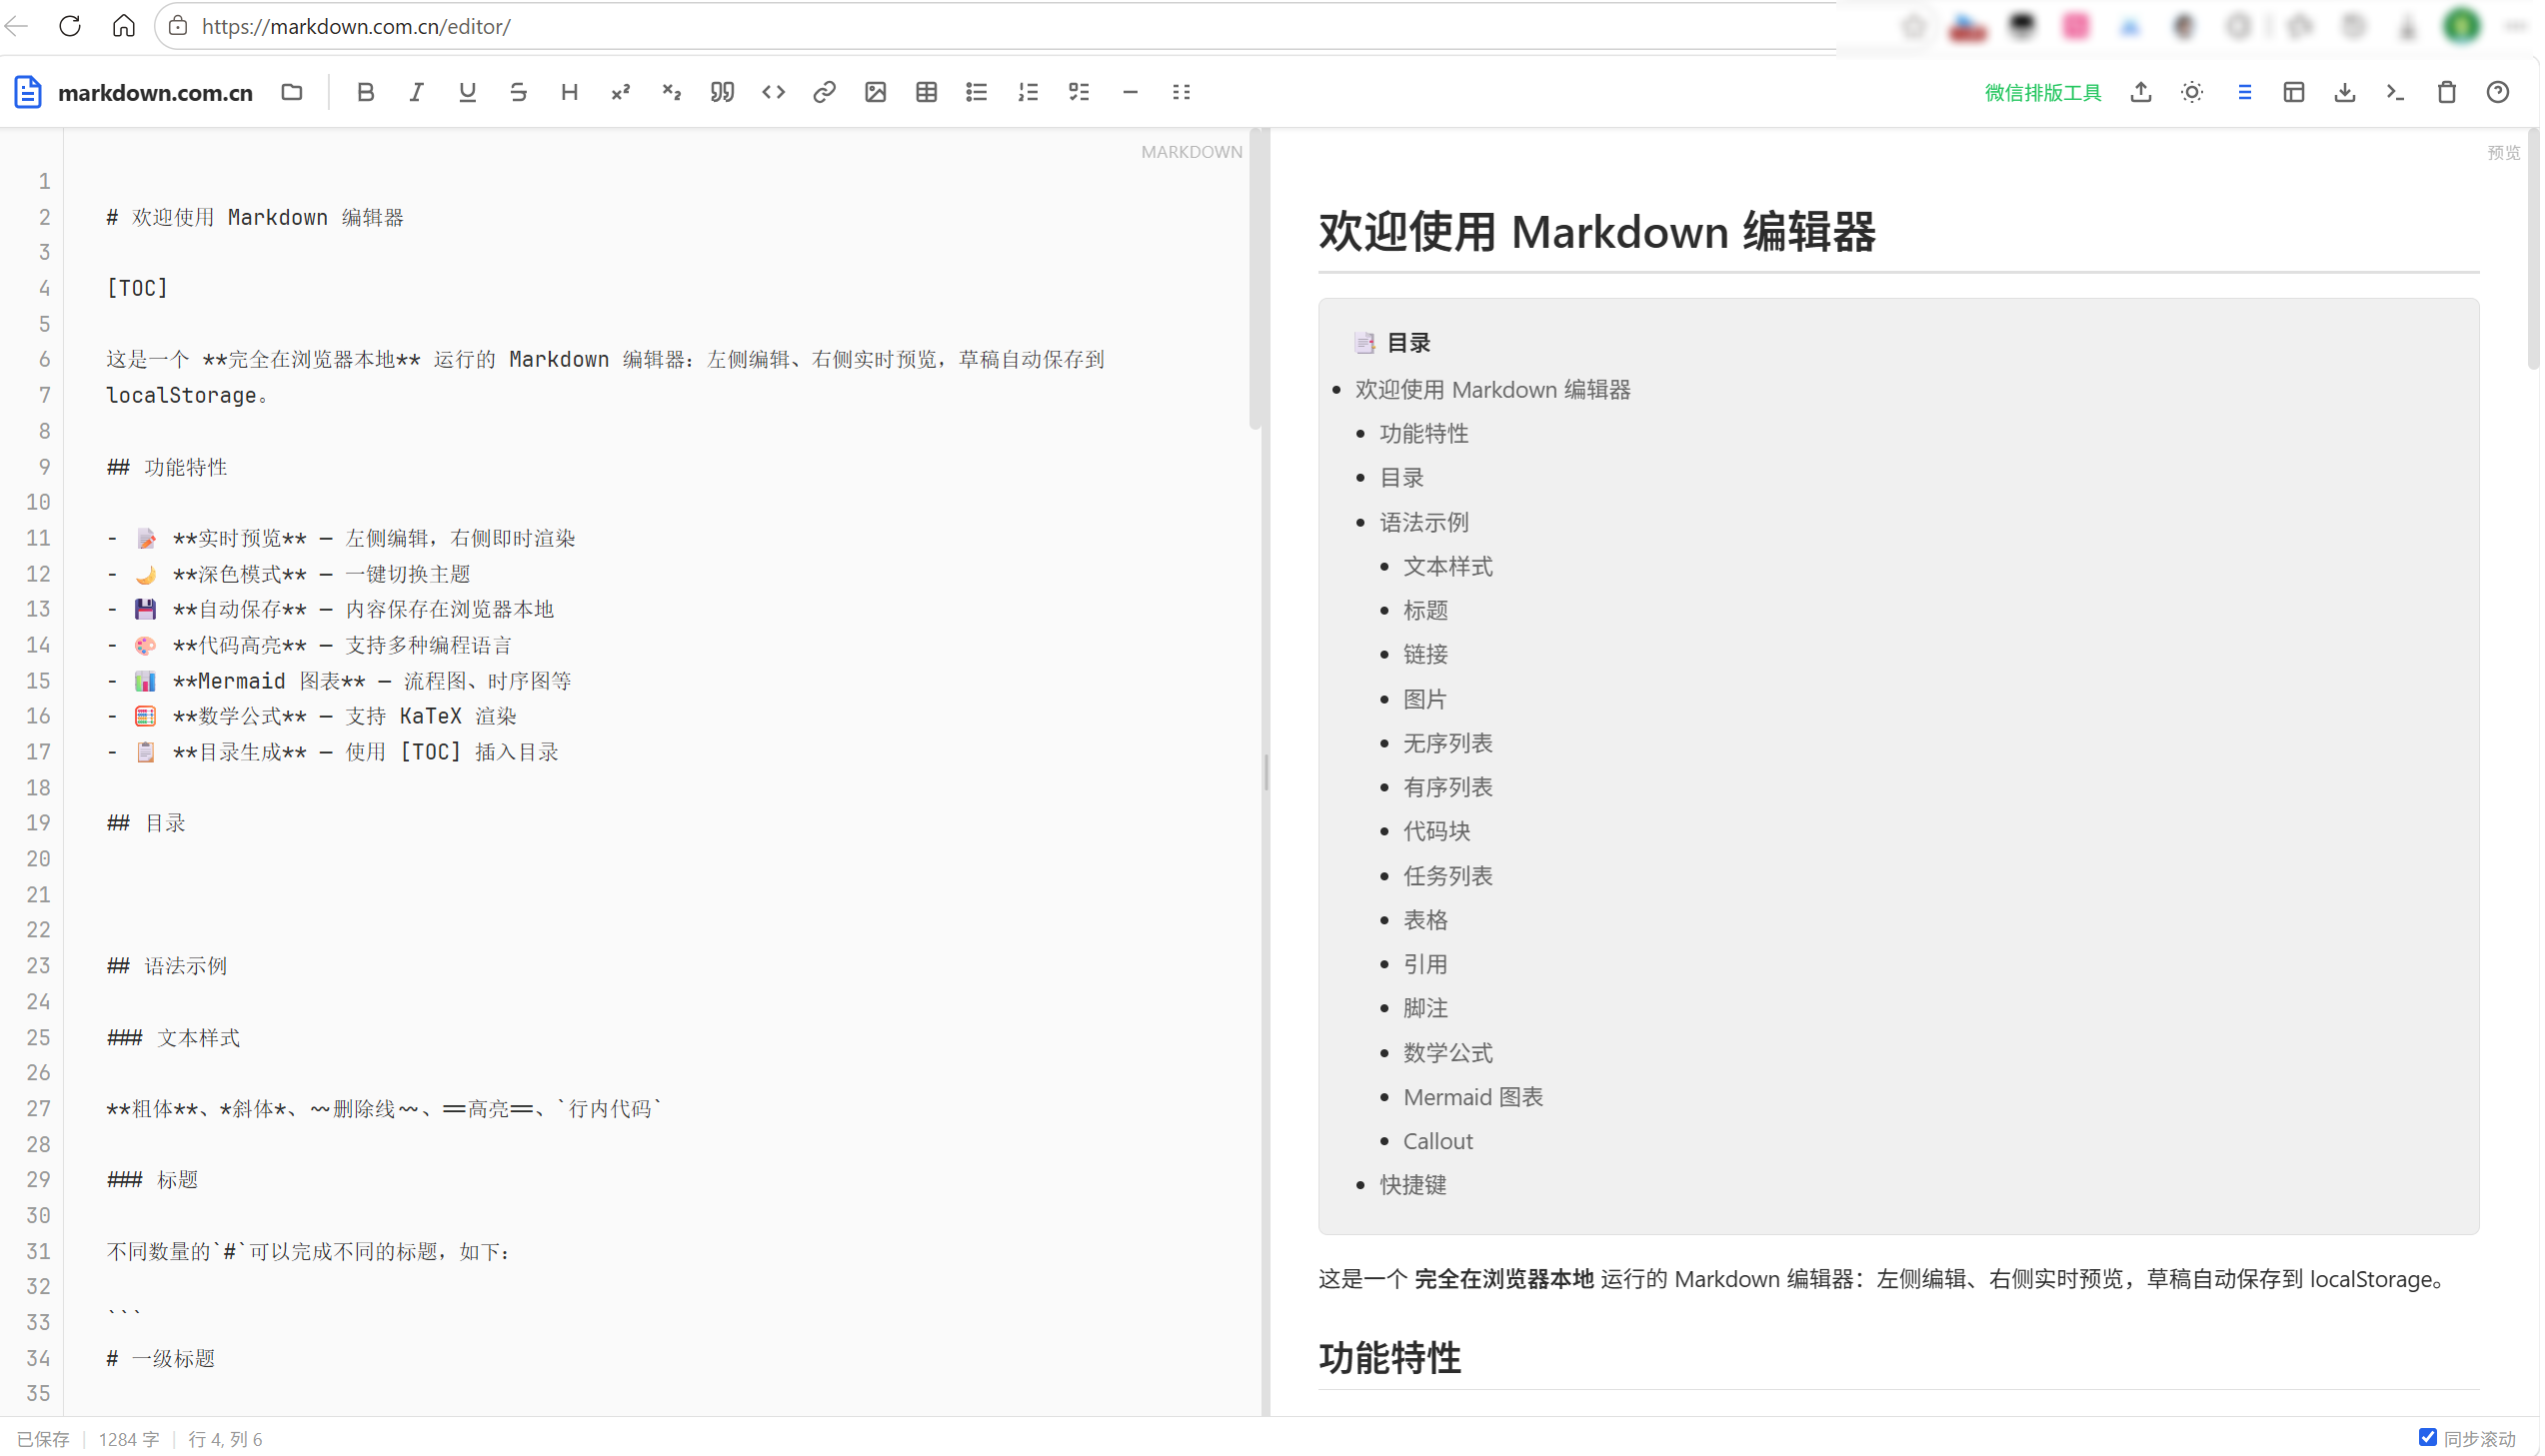
Task: Open the folder file manager icon
Action: point(292,92)
